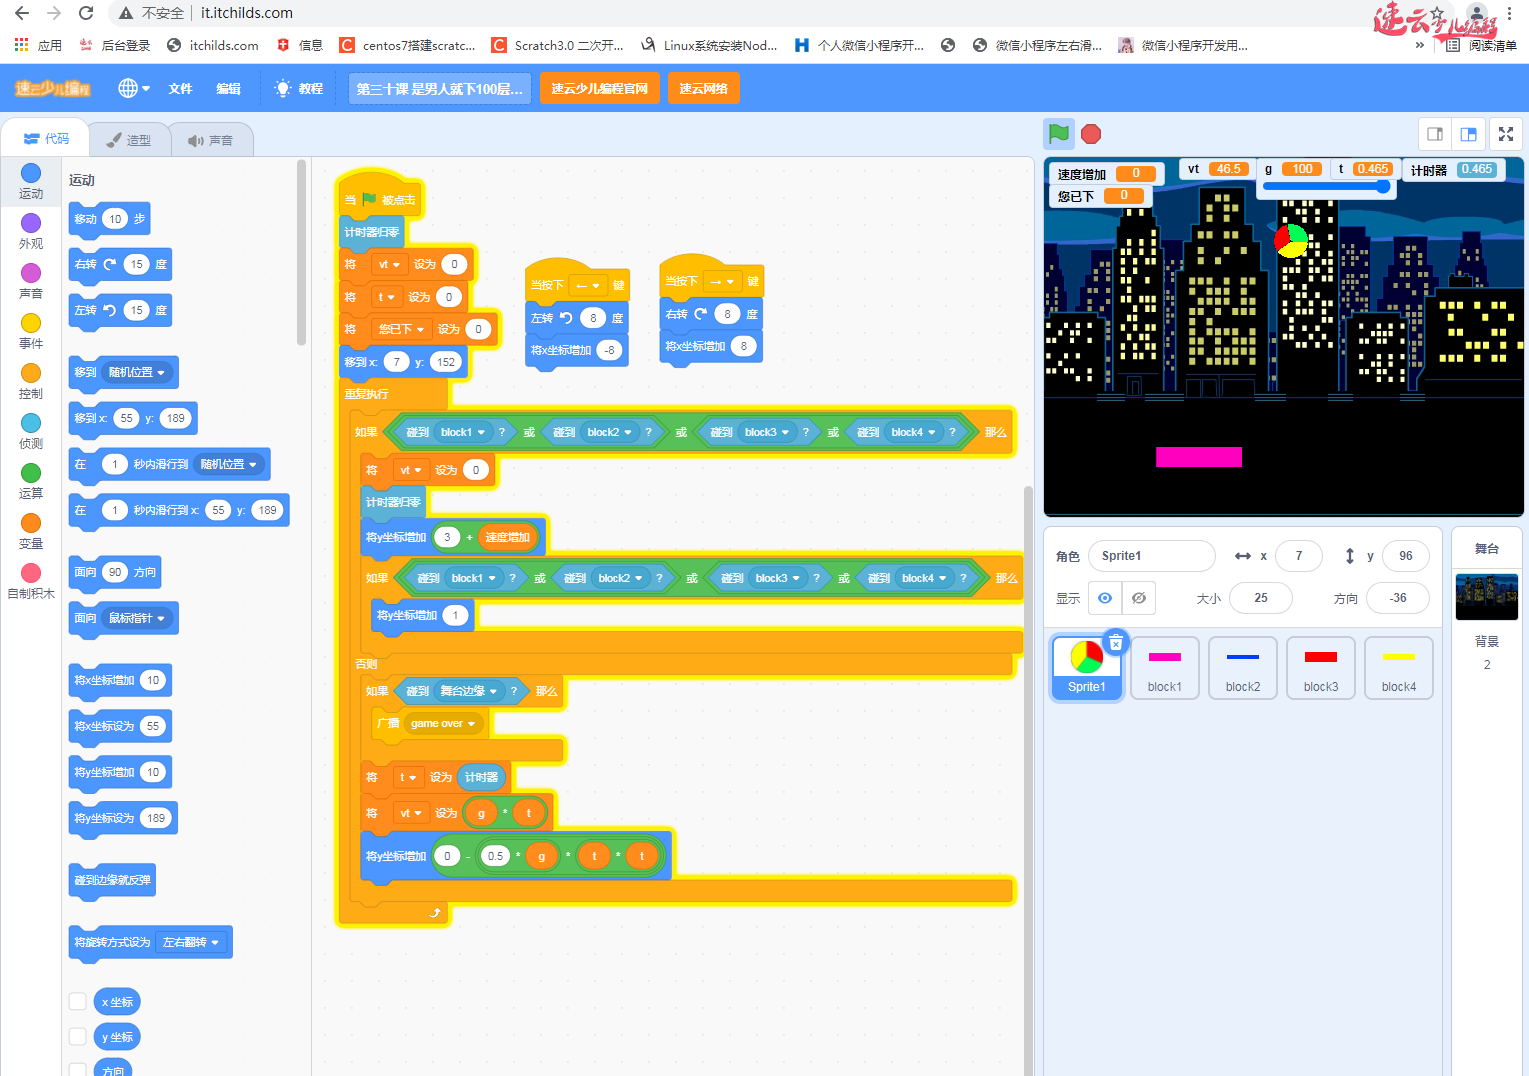Switch to the Costumes (造型) tab
Viewport: 1529px width, 1076px height.
click(x=129, y=140)
